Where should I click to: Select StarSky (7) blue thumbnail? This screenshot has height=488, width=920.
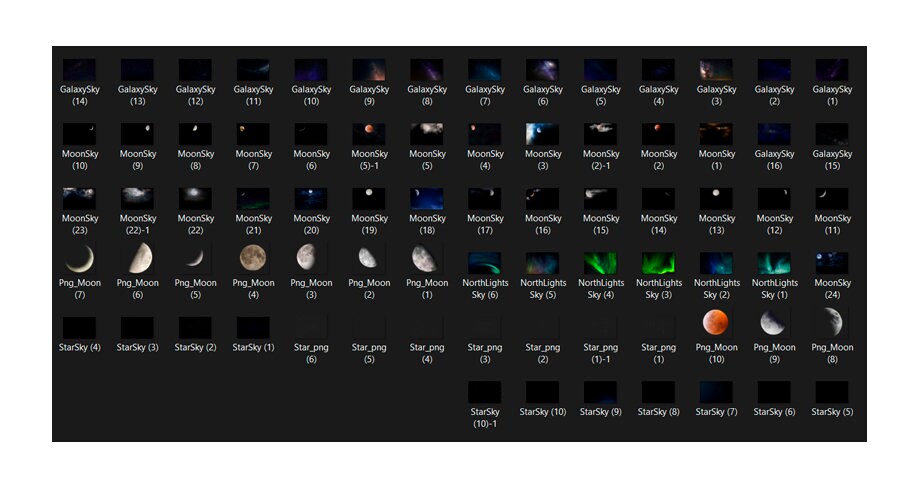click(716, 392)
